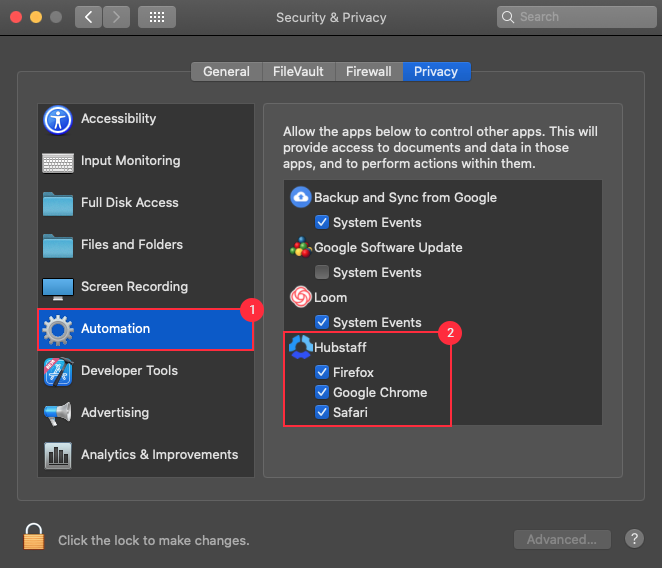Click the Backup and Sync from Google label
Image resolution: width=662 pixels, height=568 pixels.
pos(405,198)
